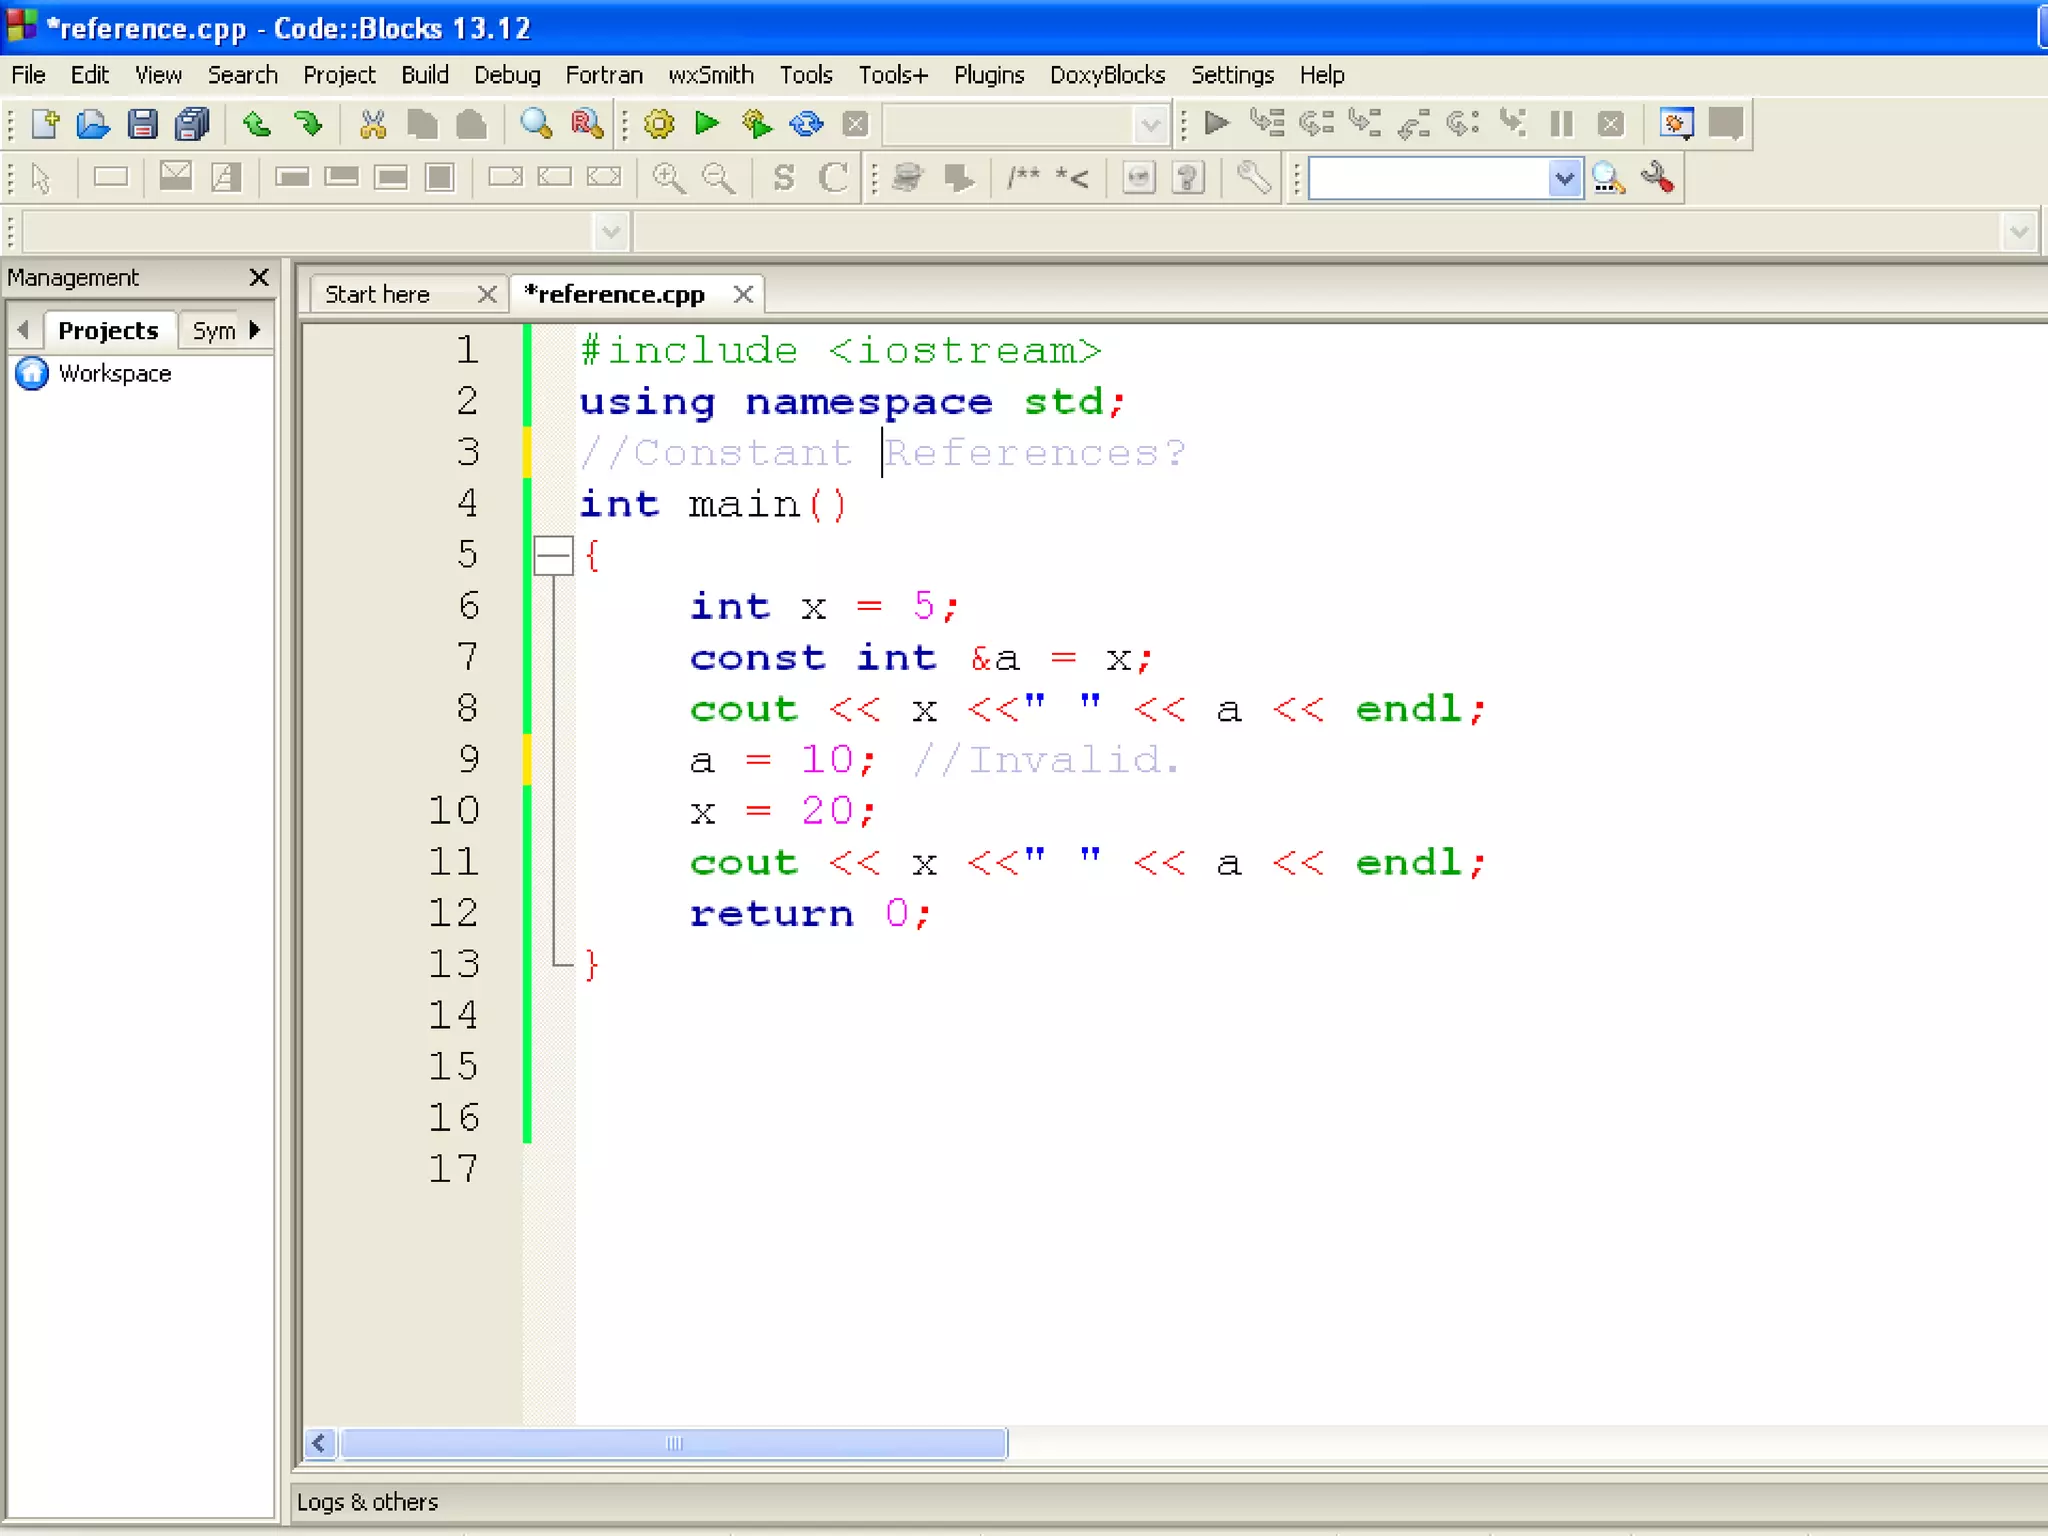Click the Zoom in icon
This screenshot has height=1536, width=2048.
(668, 178)
